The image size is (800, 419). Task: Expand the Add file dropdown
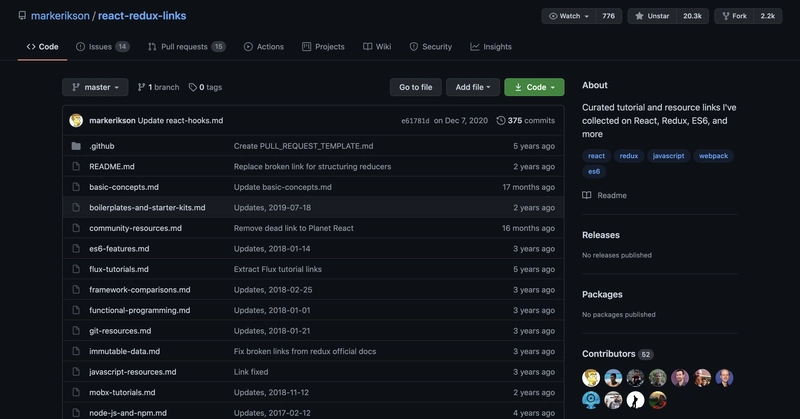[473, 87]
